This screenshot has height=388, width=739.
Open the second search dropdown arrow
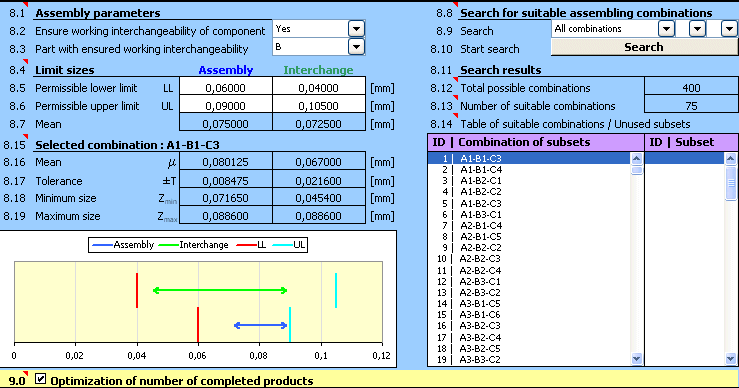coord(697,29)
